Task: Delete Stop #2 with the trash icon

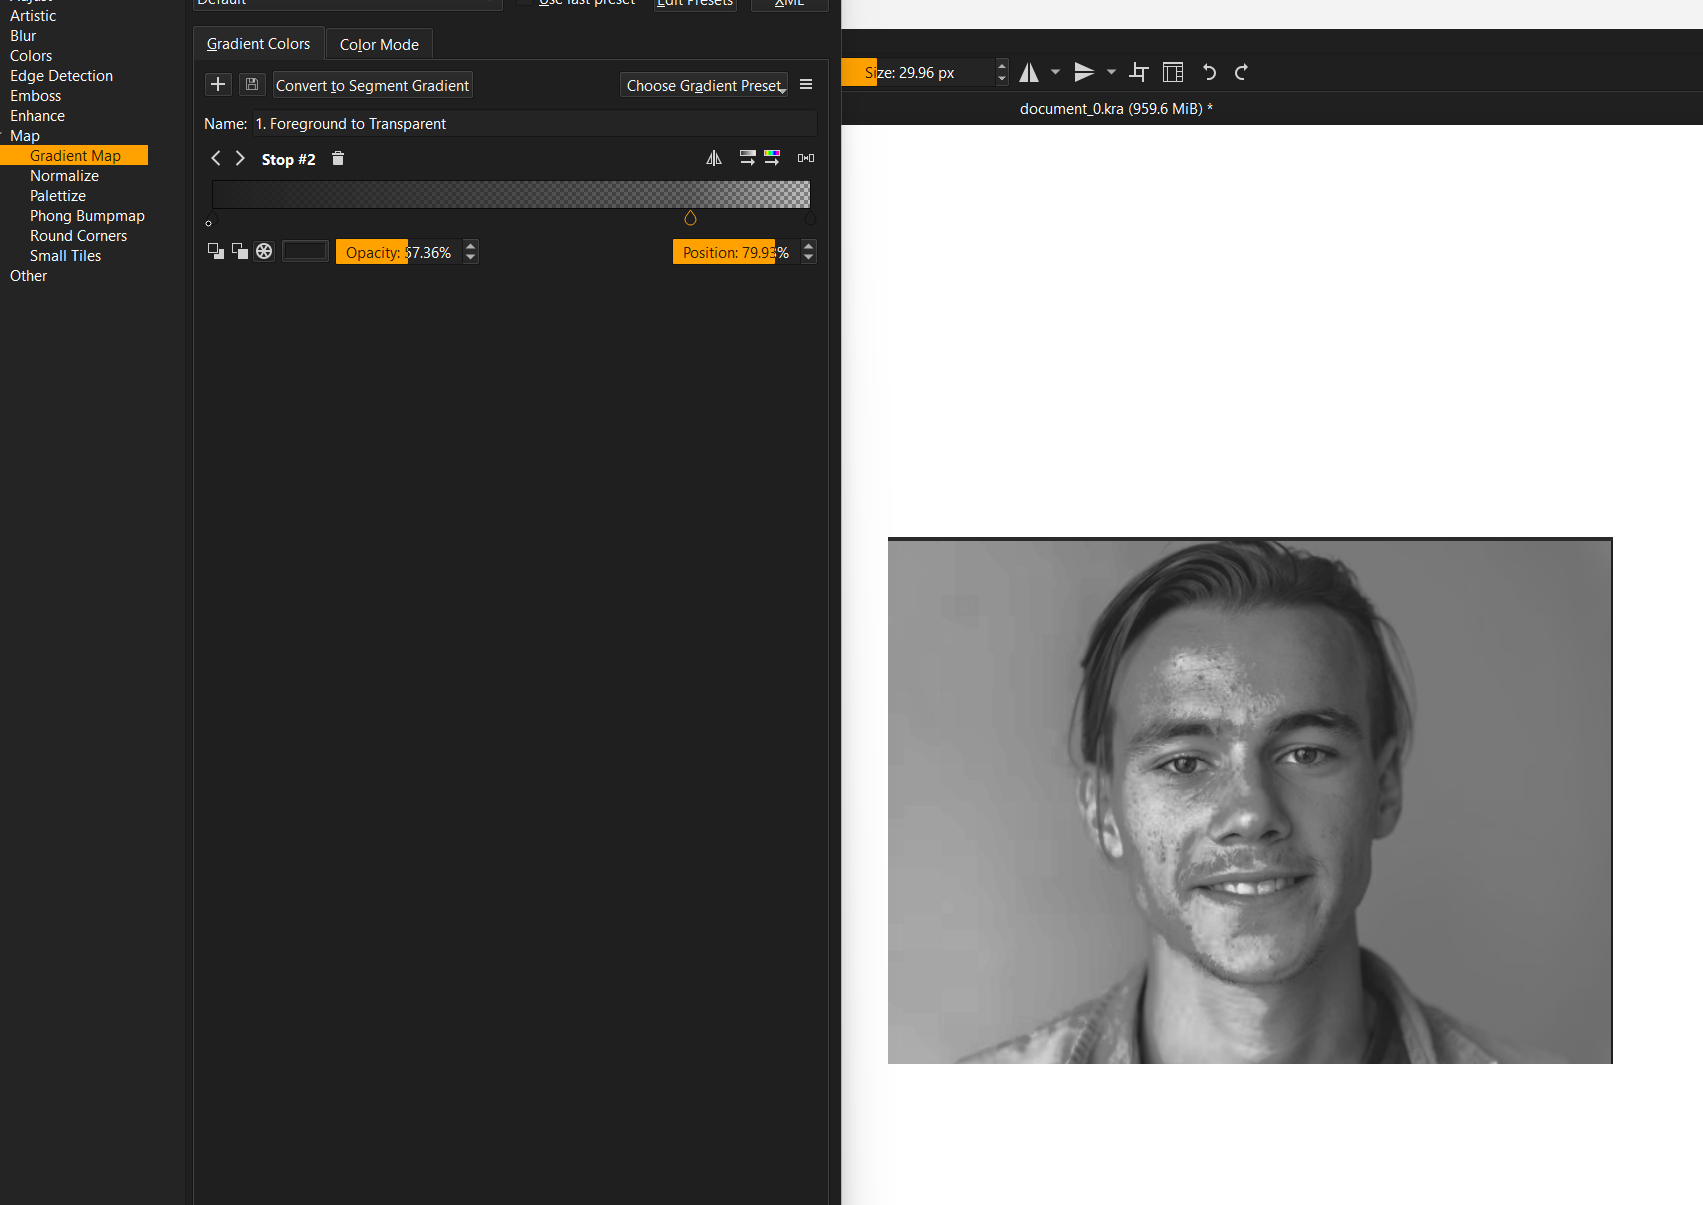Action: coord(338,159)
